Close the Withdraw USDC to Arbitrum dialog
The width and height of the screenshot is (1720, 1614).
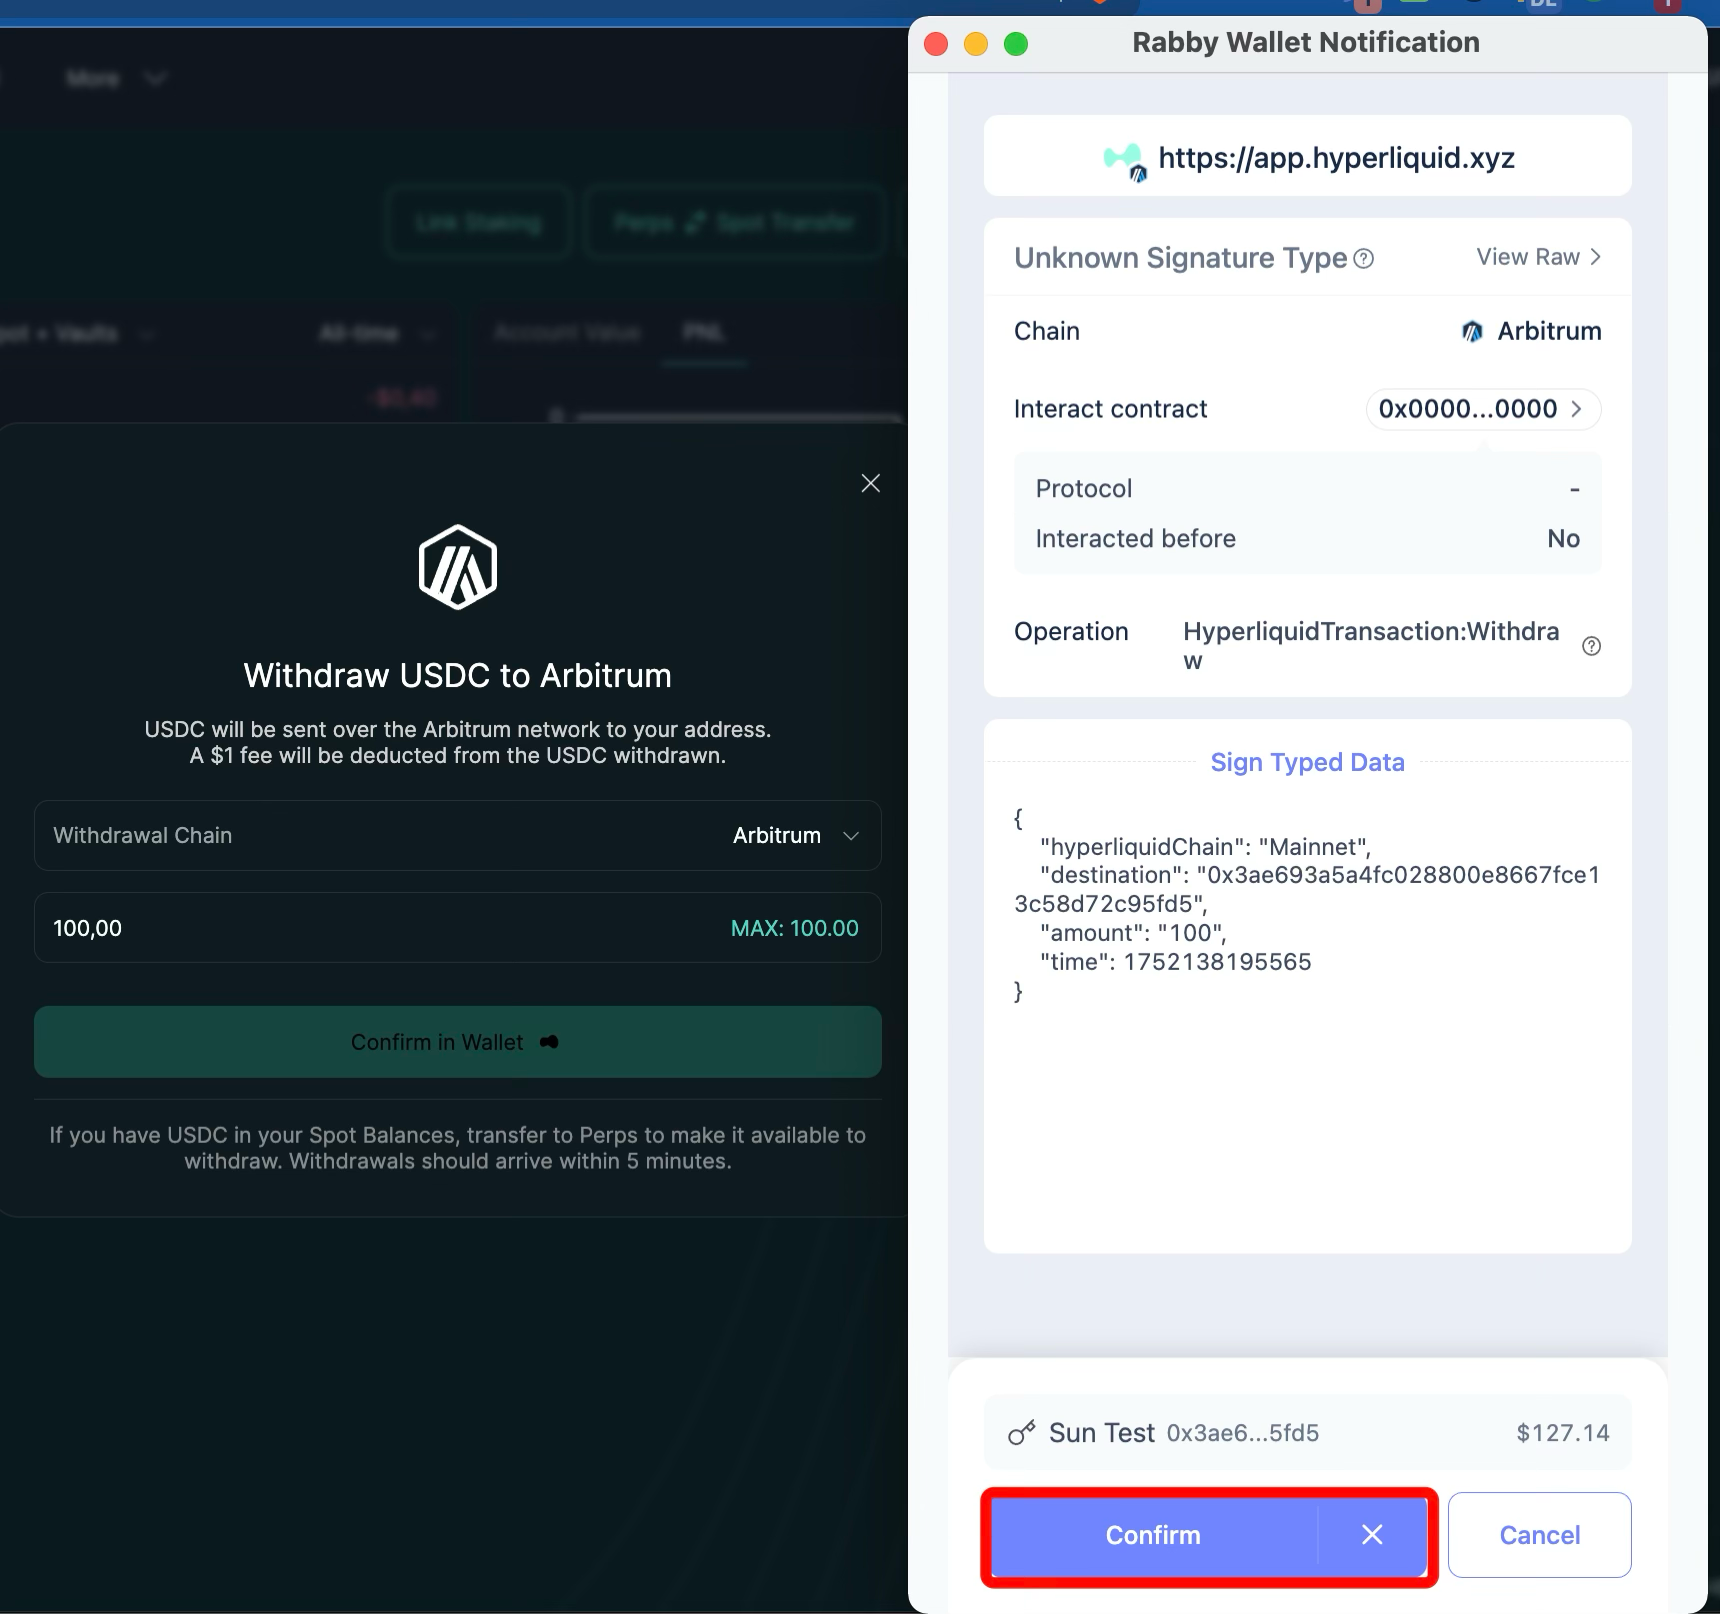(870, 483)
